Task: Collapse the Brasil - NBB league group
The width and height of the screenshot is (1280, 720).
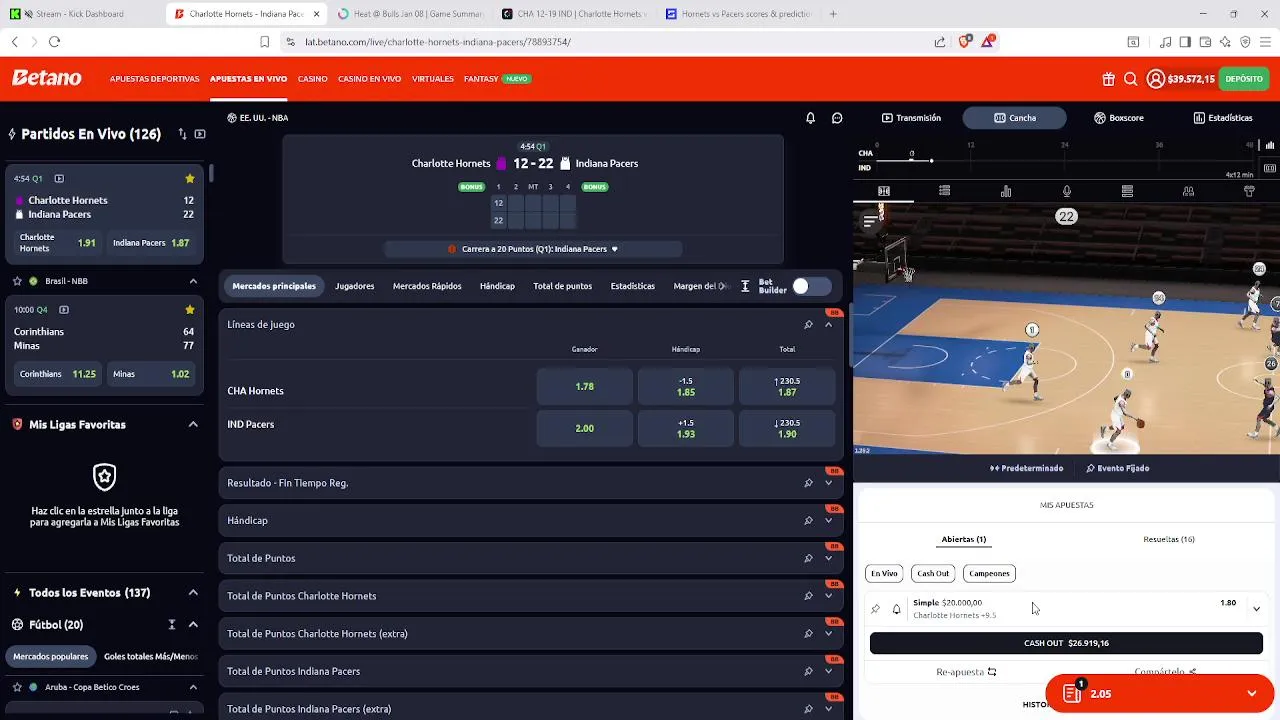Action: (193, 281)
